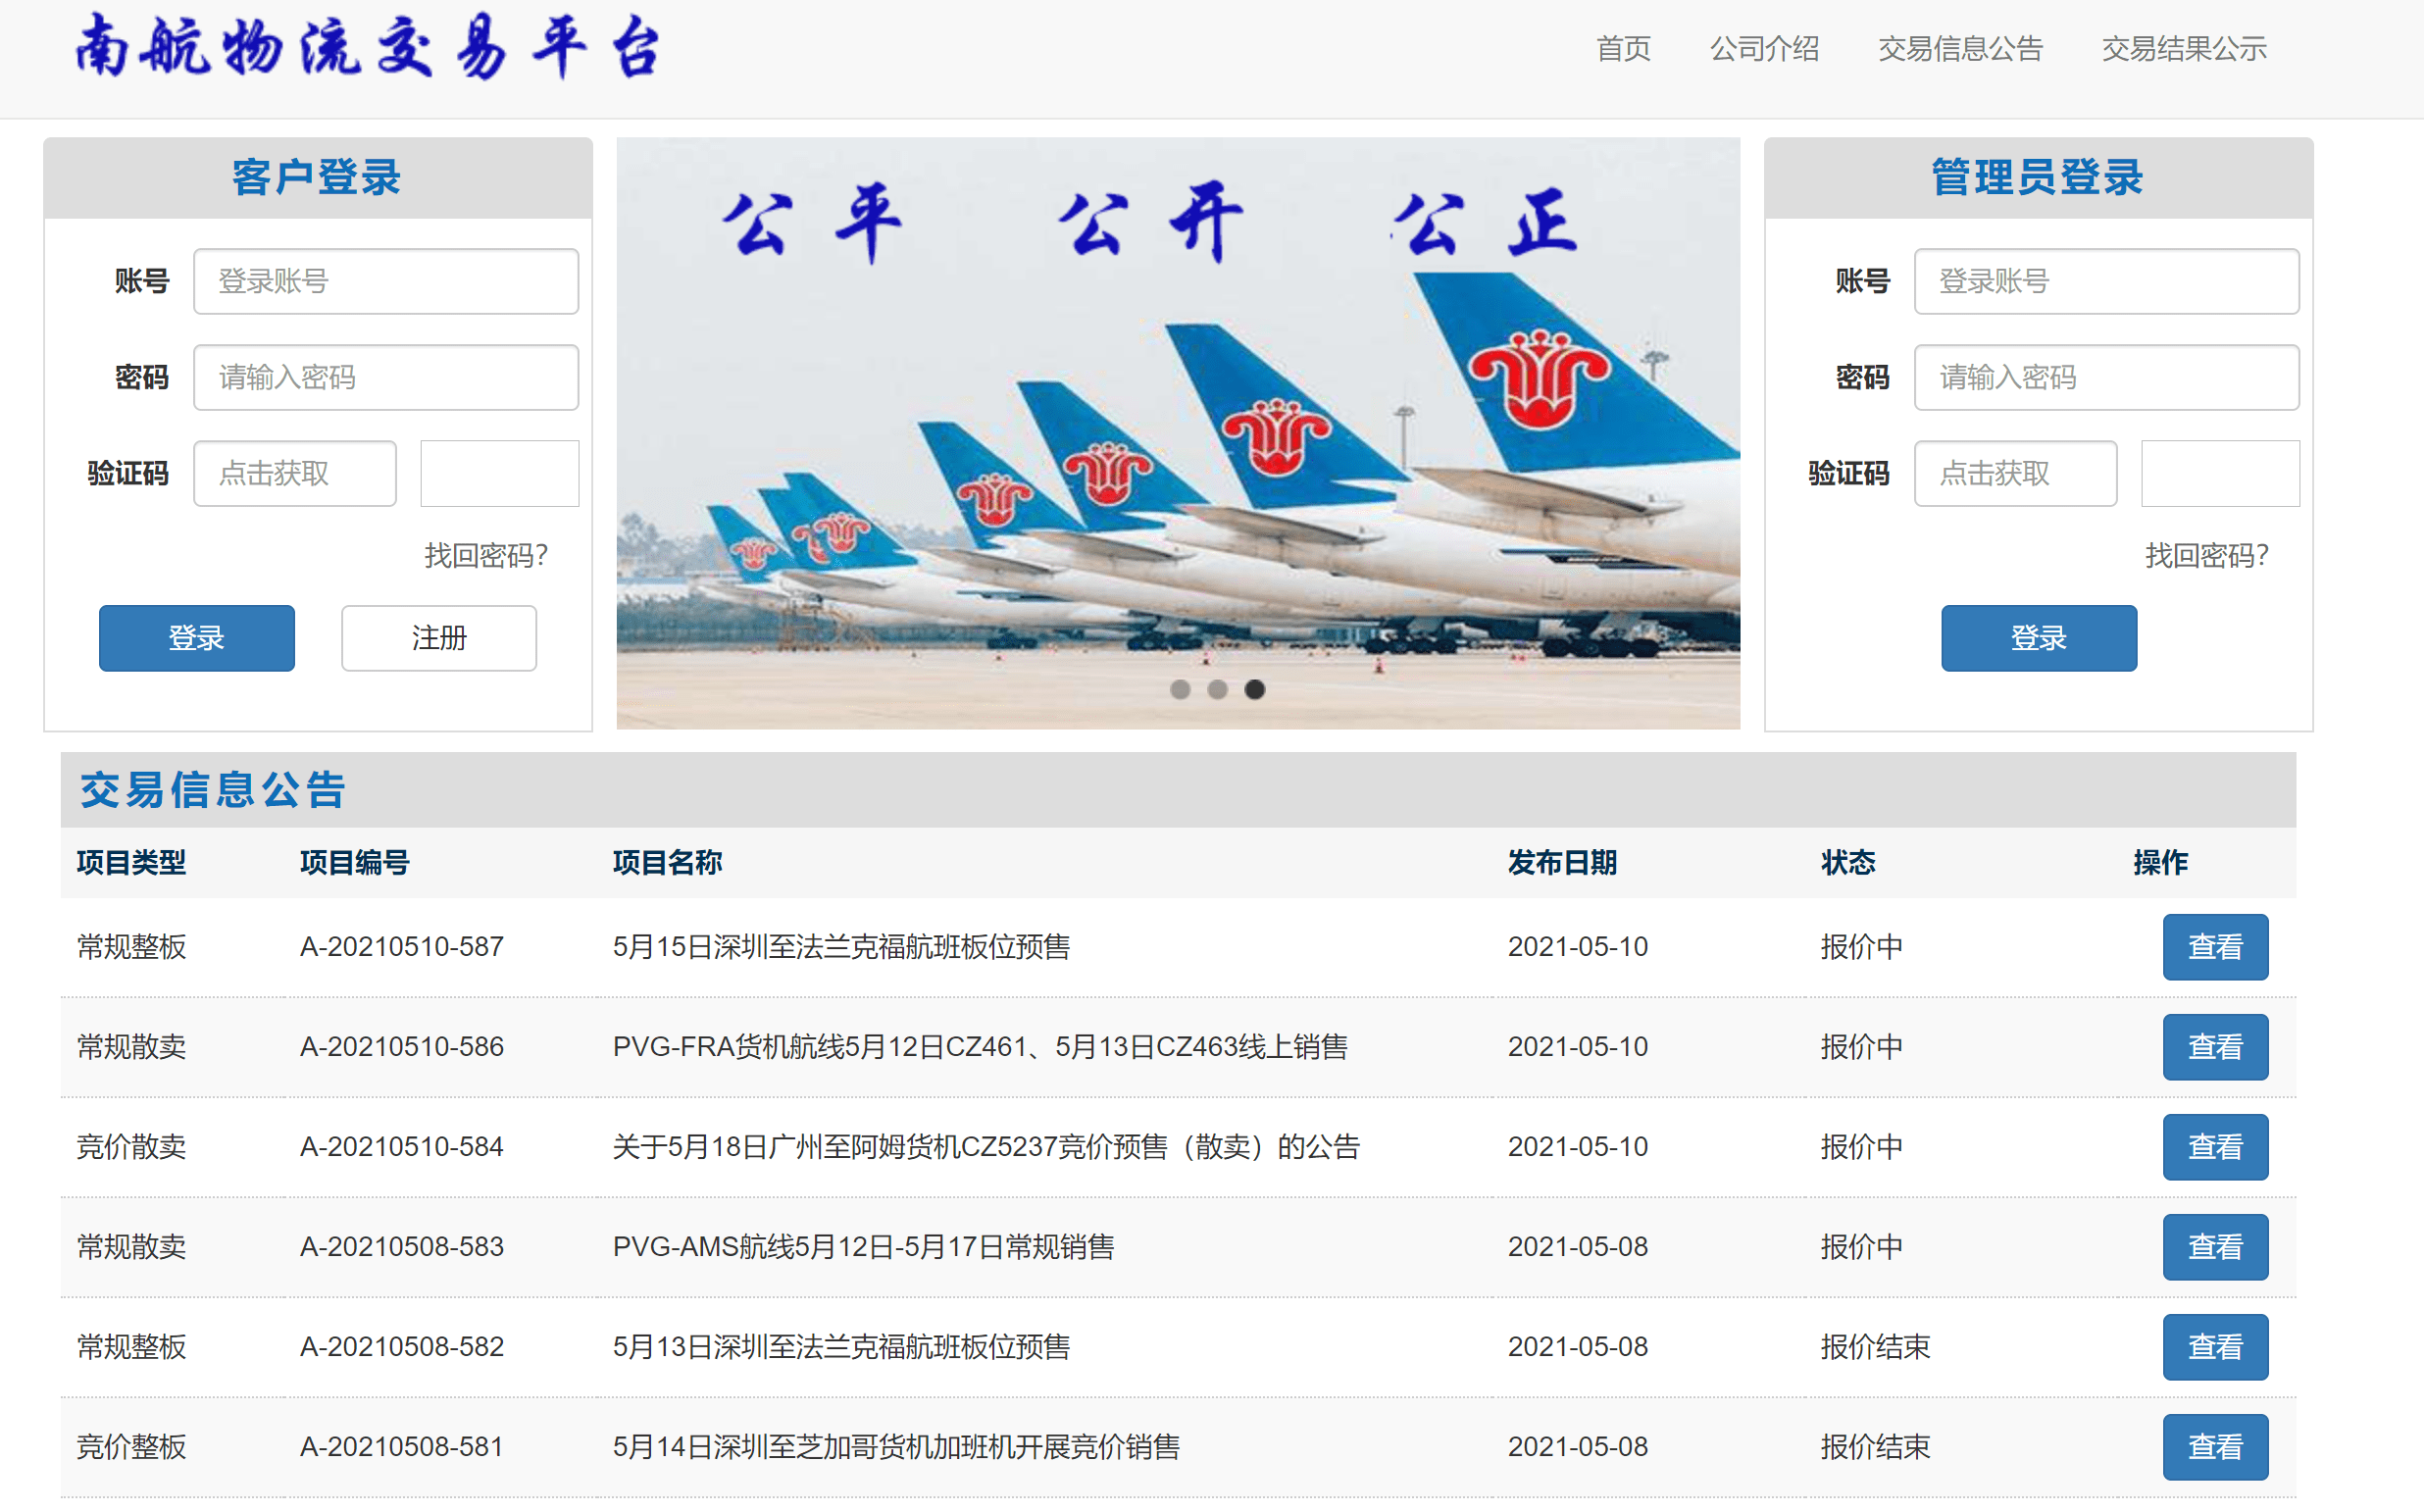Select the first carousel indicator dot

[x=1180, y=689]
